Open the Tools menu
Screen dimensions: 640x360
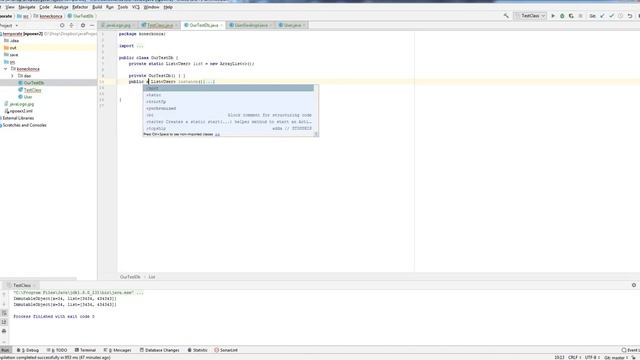pyautogui.click(x=122, y=7)
